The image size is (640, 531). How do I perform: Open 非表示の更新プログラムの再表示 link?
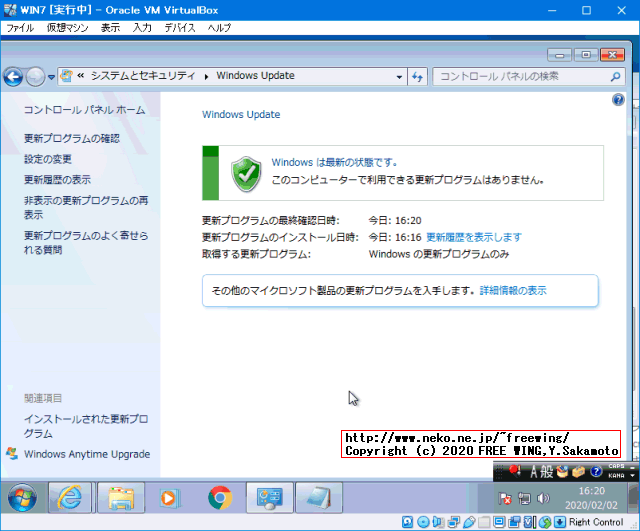pyautogui.click(x=86, y=207)
